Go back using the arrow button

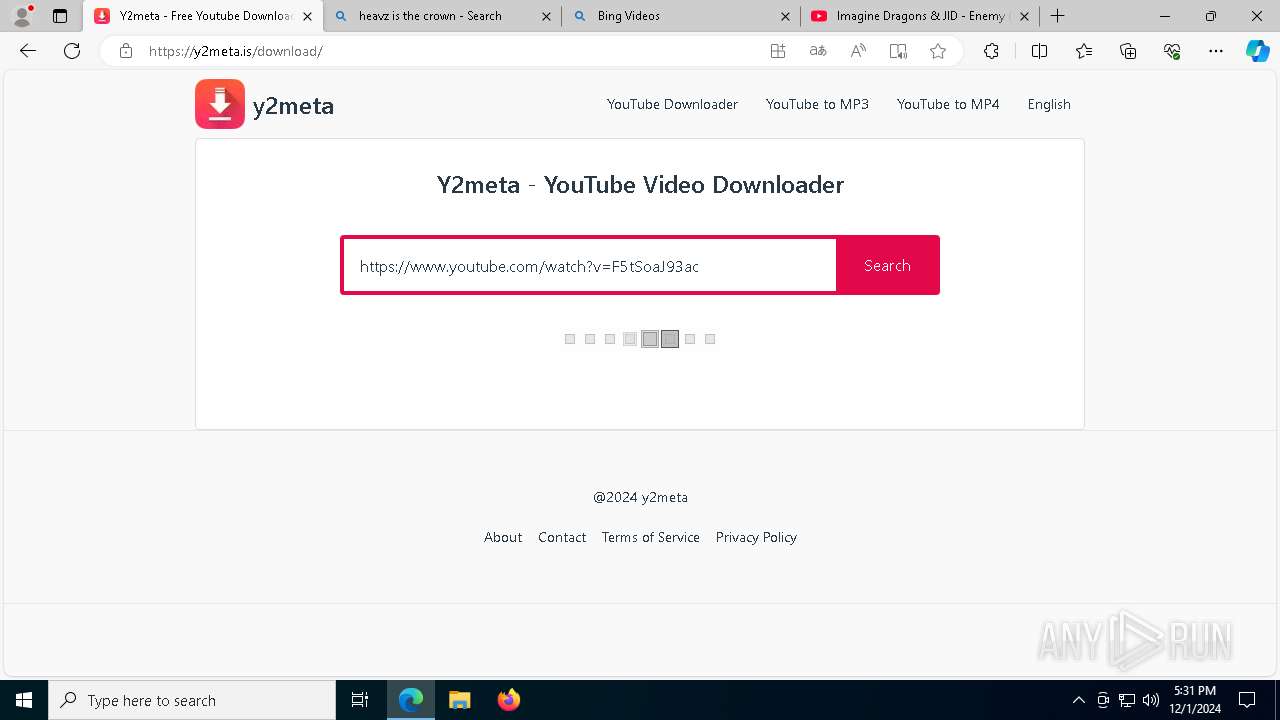coord(28,51)
